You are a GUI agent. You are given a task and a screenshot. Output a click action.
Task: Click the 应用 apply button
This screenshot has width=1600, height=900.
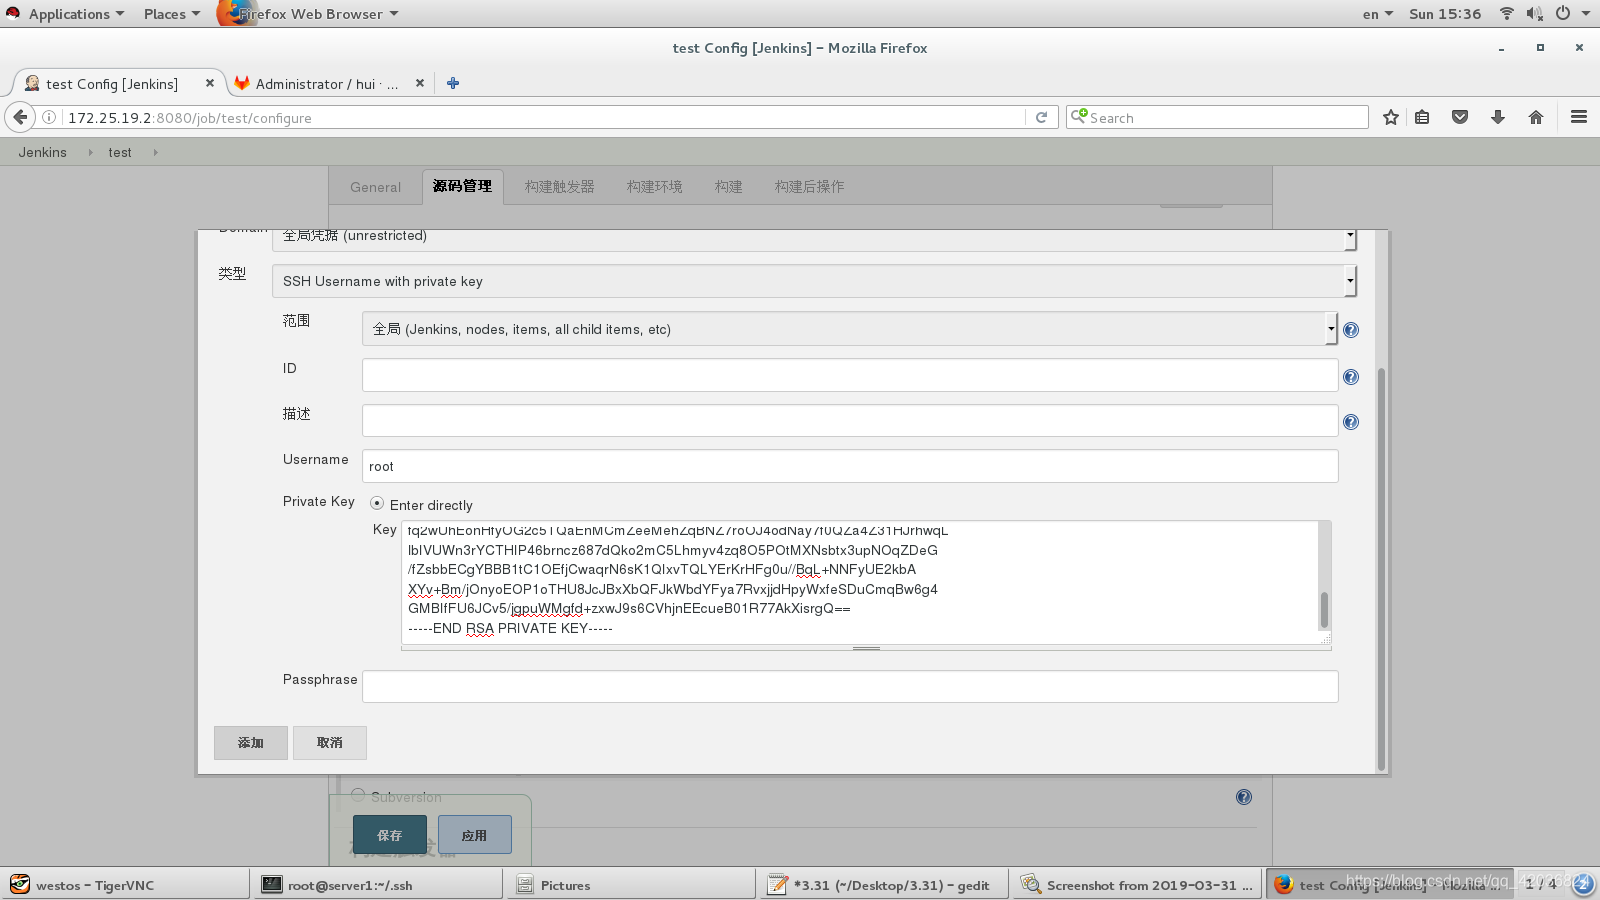(x=475, y=835)
